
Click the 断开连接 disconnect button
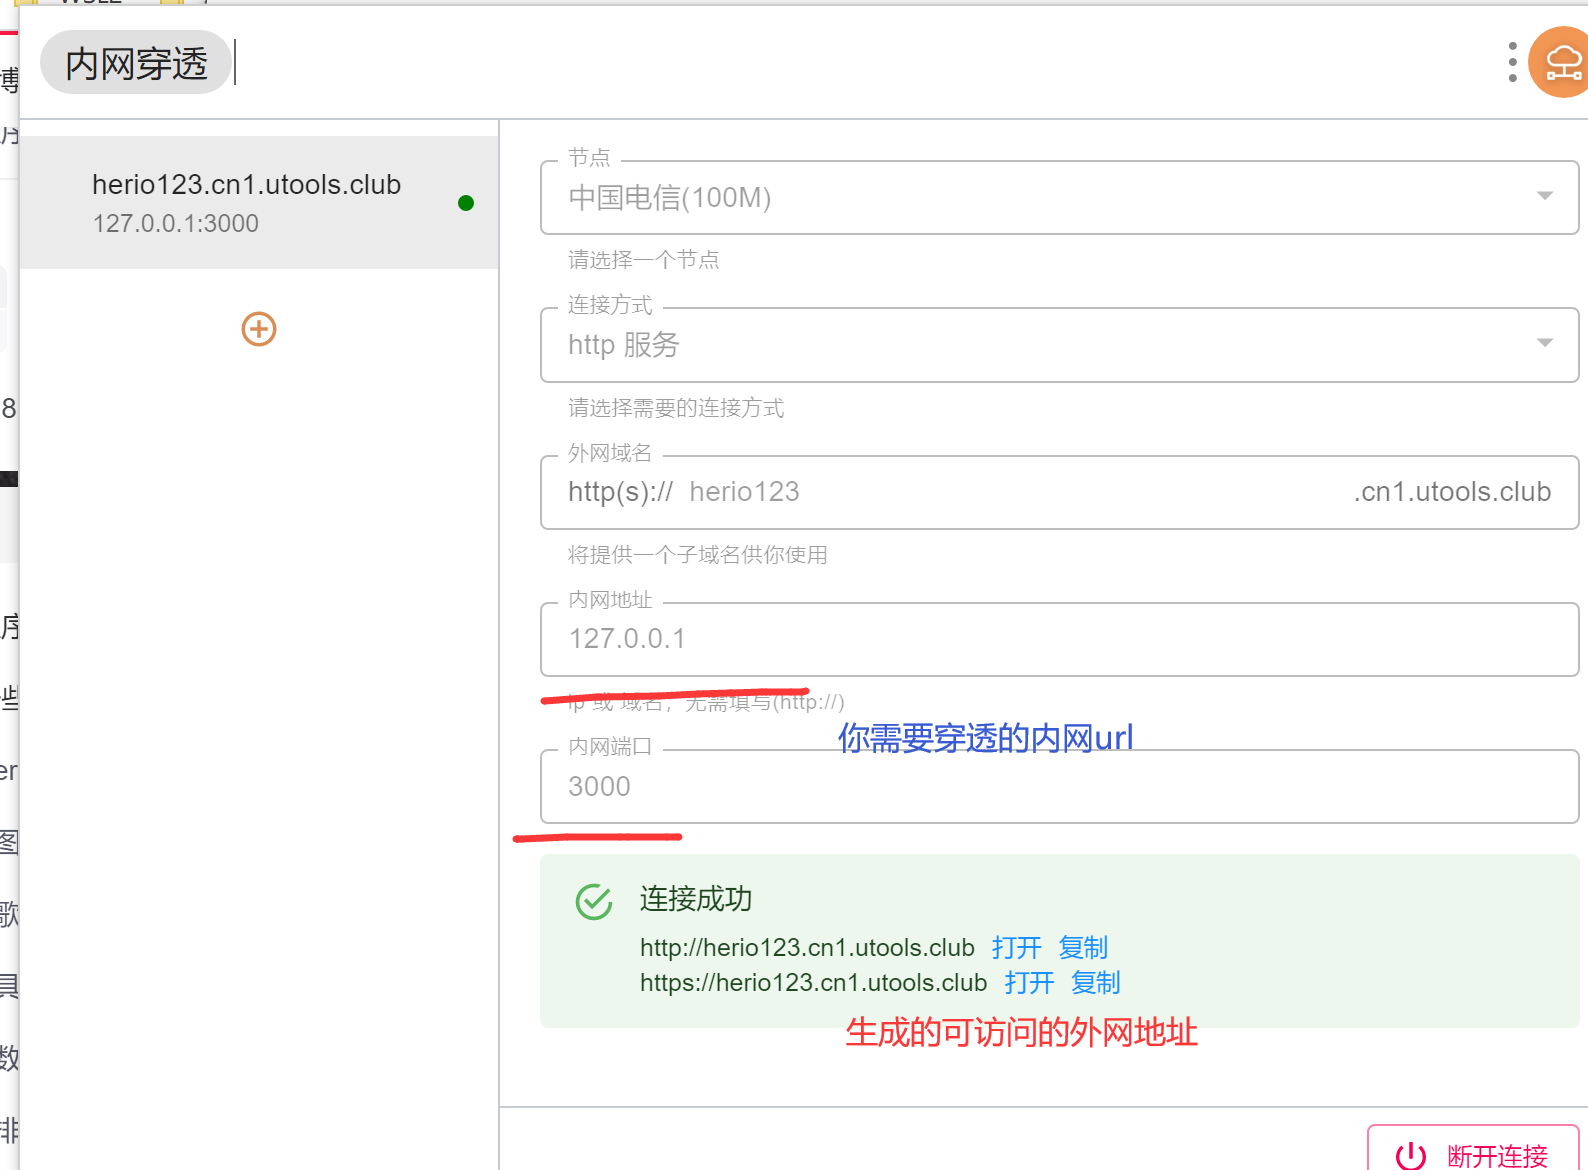point(1473,1150)
